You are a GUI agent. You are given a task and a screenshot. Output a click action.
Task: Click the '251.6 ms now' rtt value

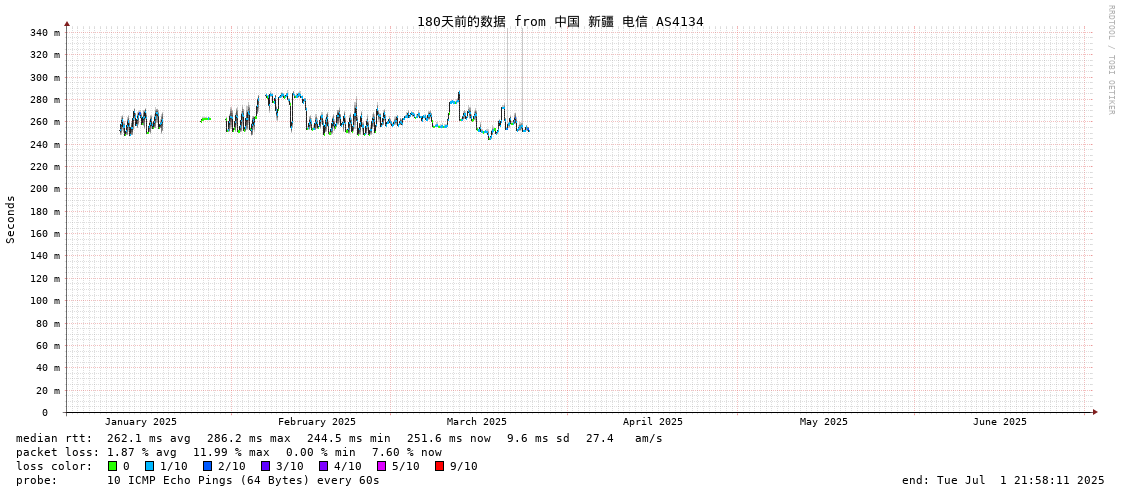[x=450, y=438]
